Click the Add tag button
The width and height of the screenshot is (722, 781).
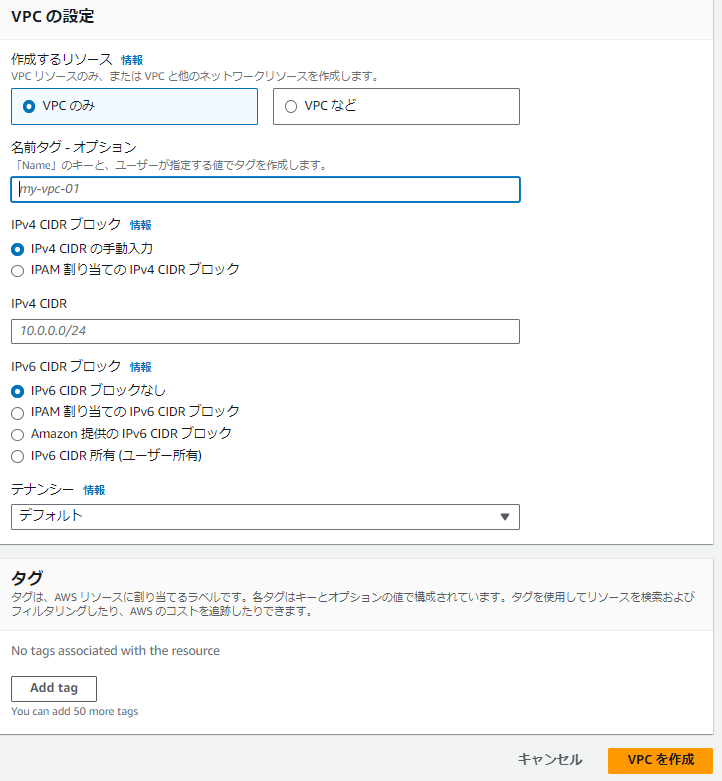[x=54, y=688]
